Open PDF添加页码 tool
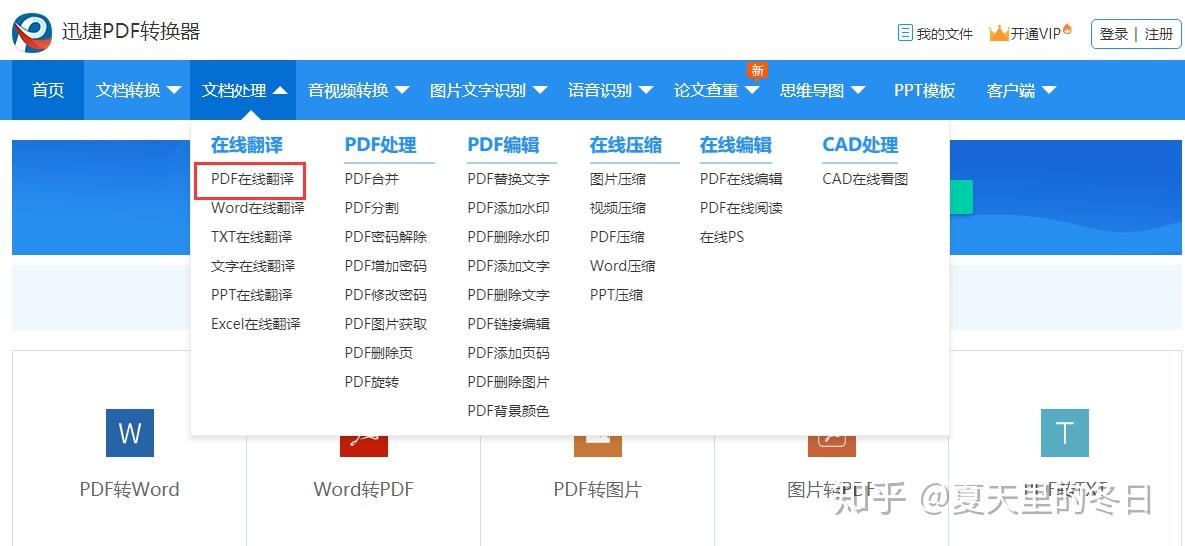This screenshot has height=546, width=1185. (509, 353)
